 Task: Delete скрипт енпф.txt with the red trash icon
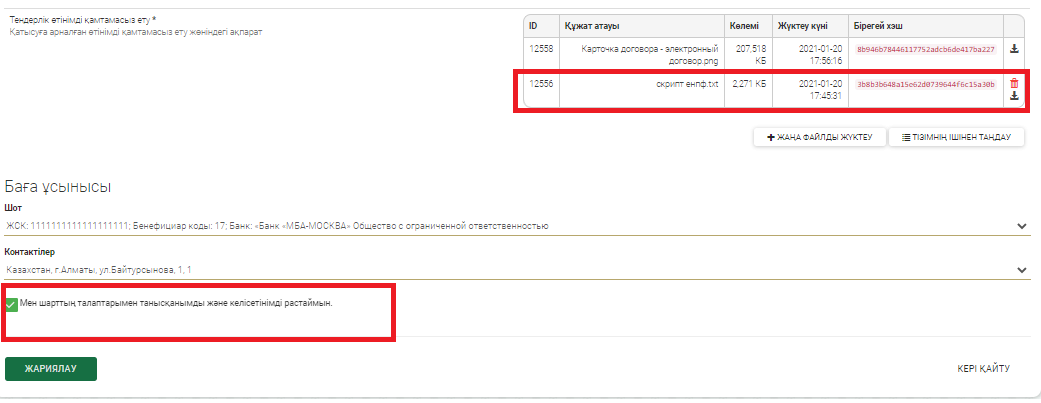(1014, 84)
